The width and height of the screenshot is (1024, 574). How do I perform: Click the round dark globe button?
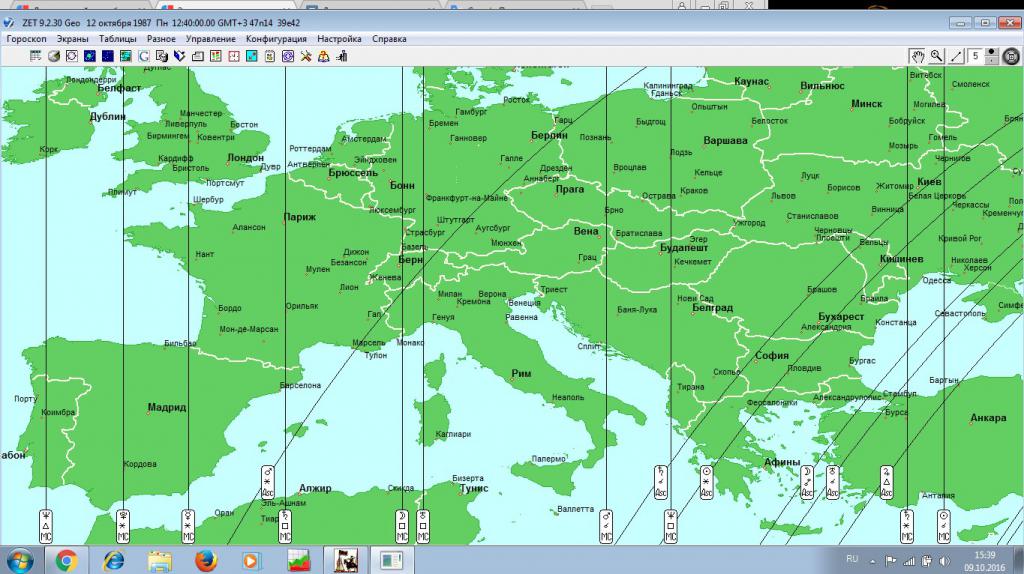(x=1011, y=56)
